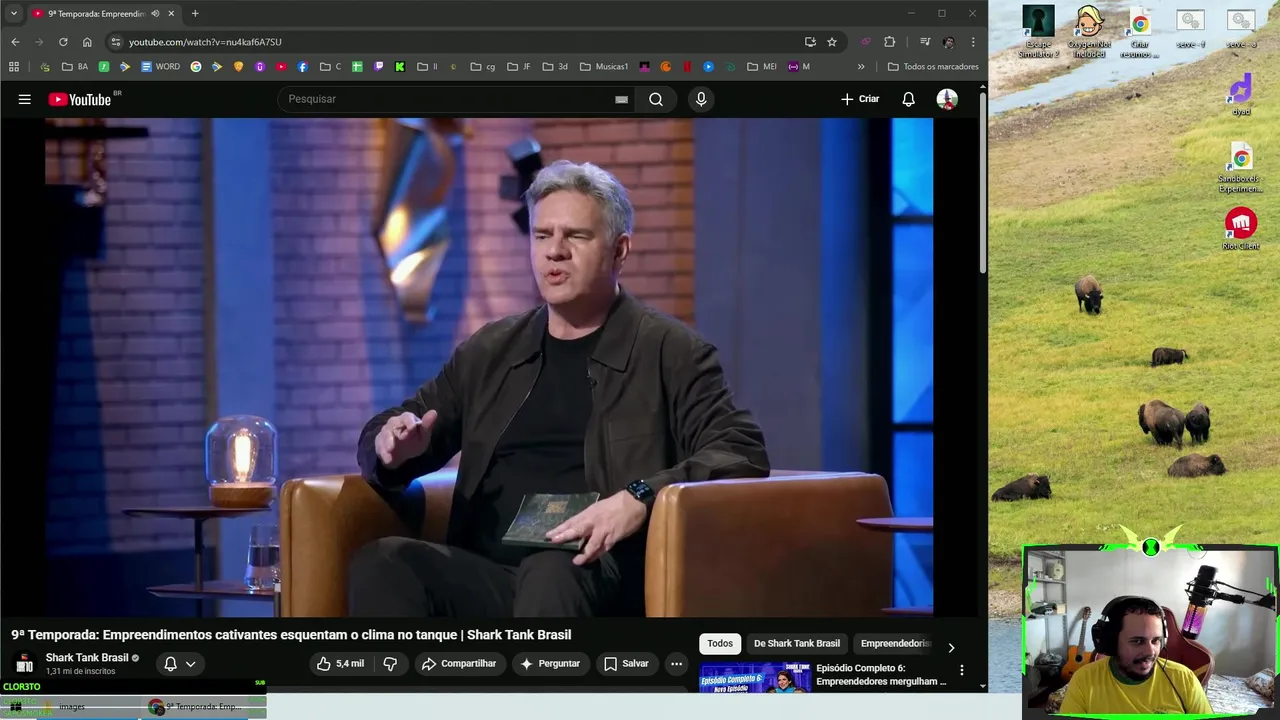This screenshot has height=720, width=1280.
Task: Dislike the video
Action: [390, 663]
